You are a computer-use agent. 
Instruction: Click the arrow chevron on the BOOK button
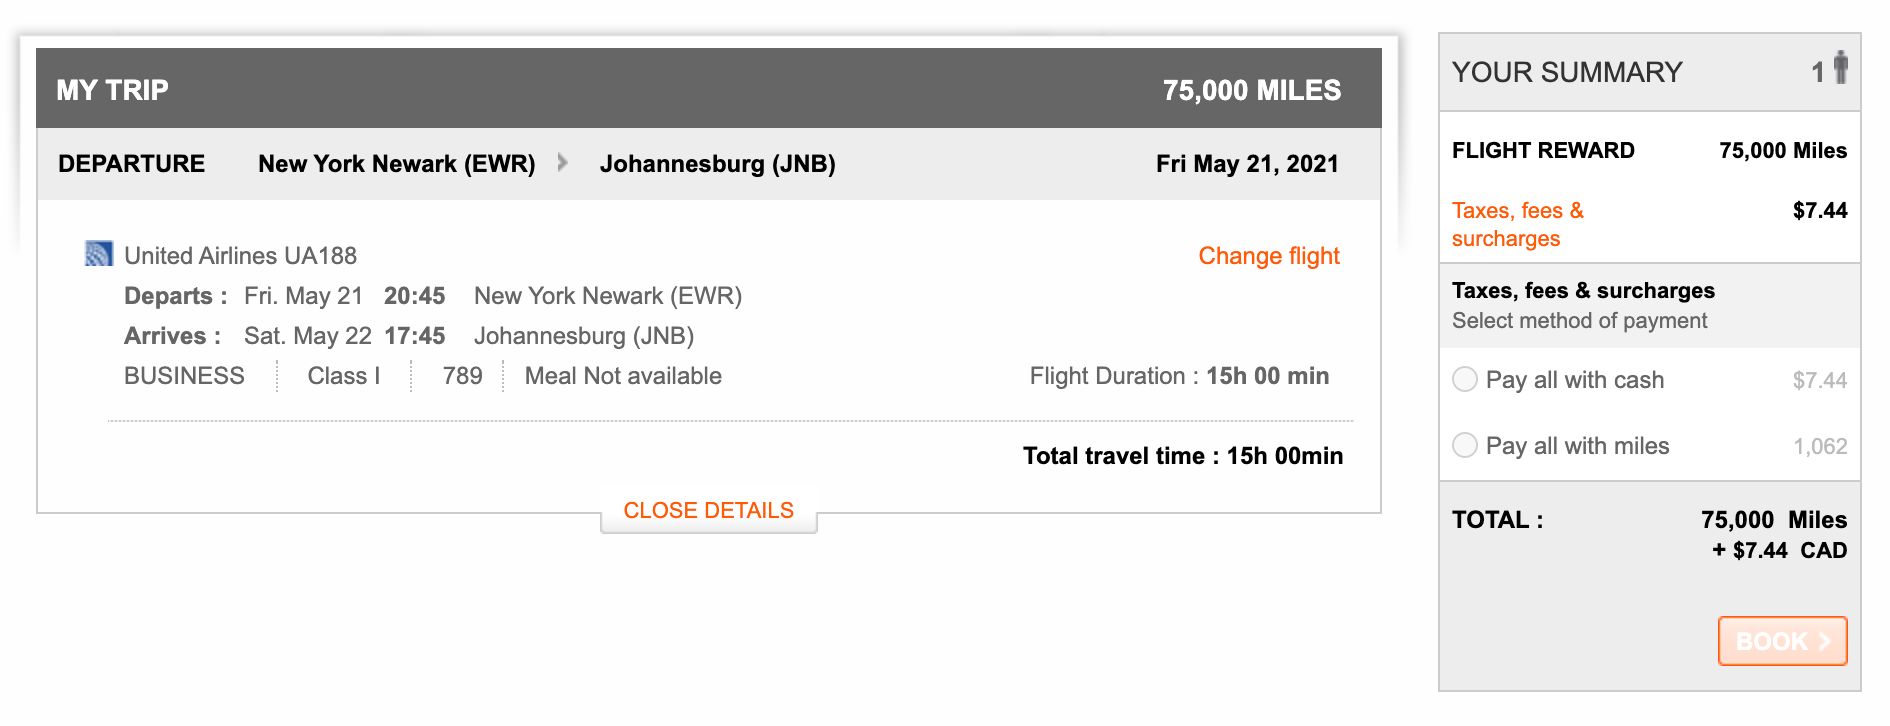tap(1824, 641)
